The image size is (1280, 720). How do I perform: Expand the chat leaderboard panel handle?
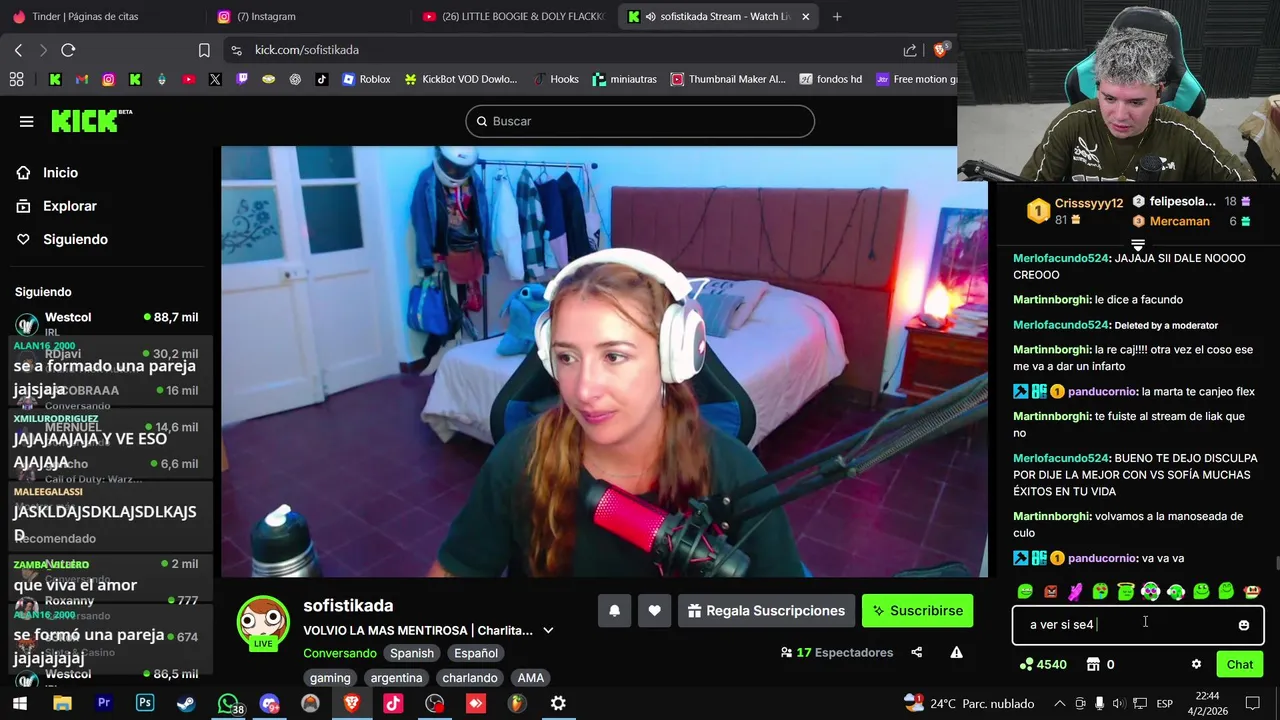1138,244
